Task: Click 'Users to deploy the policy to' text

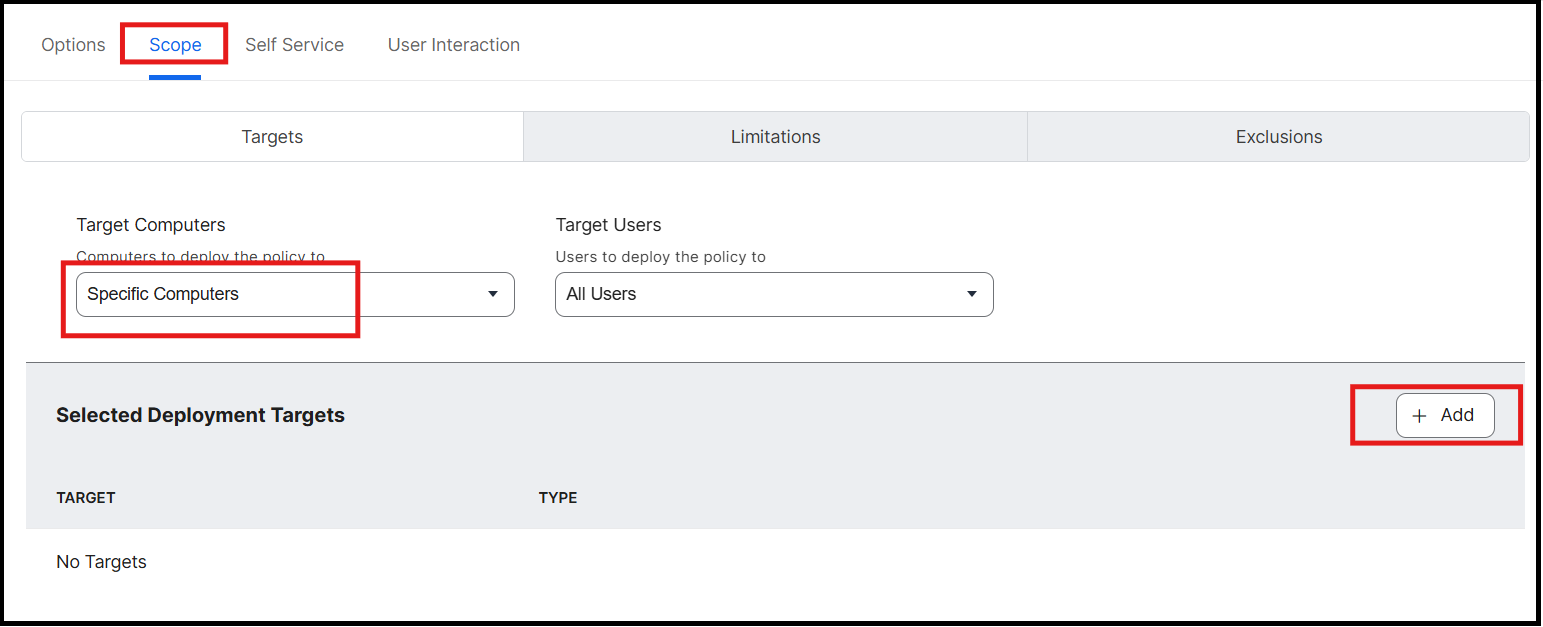Action: coord(660,257)
